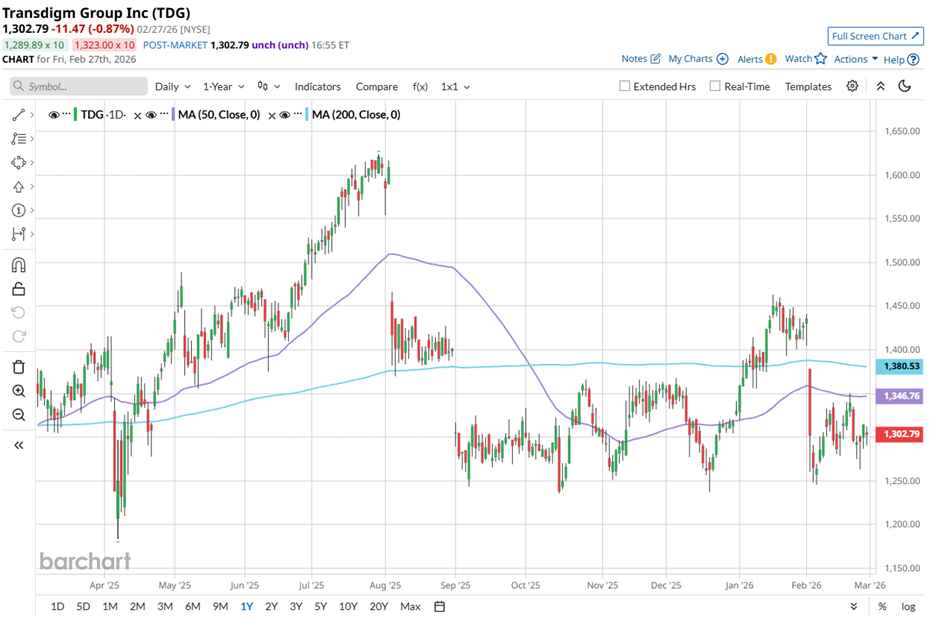Delete drawings with the trash icon
The height and width of the screenshot is (625, 936).
click(x=18, y=366)
